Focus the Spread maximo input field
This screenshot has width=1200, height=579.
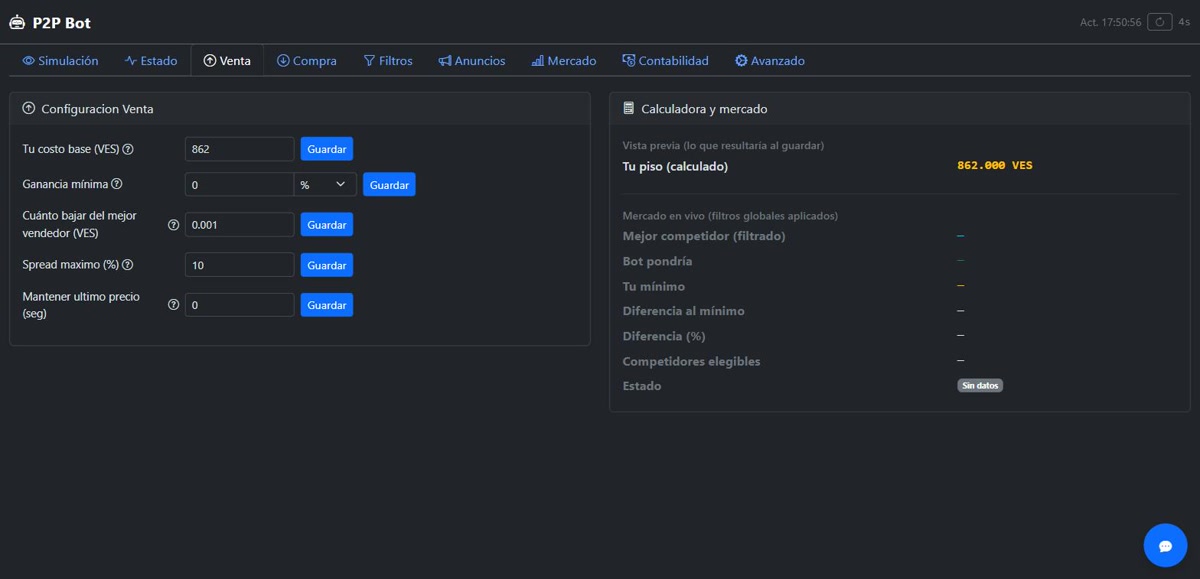240,265
